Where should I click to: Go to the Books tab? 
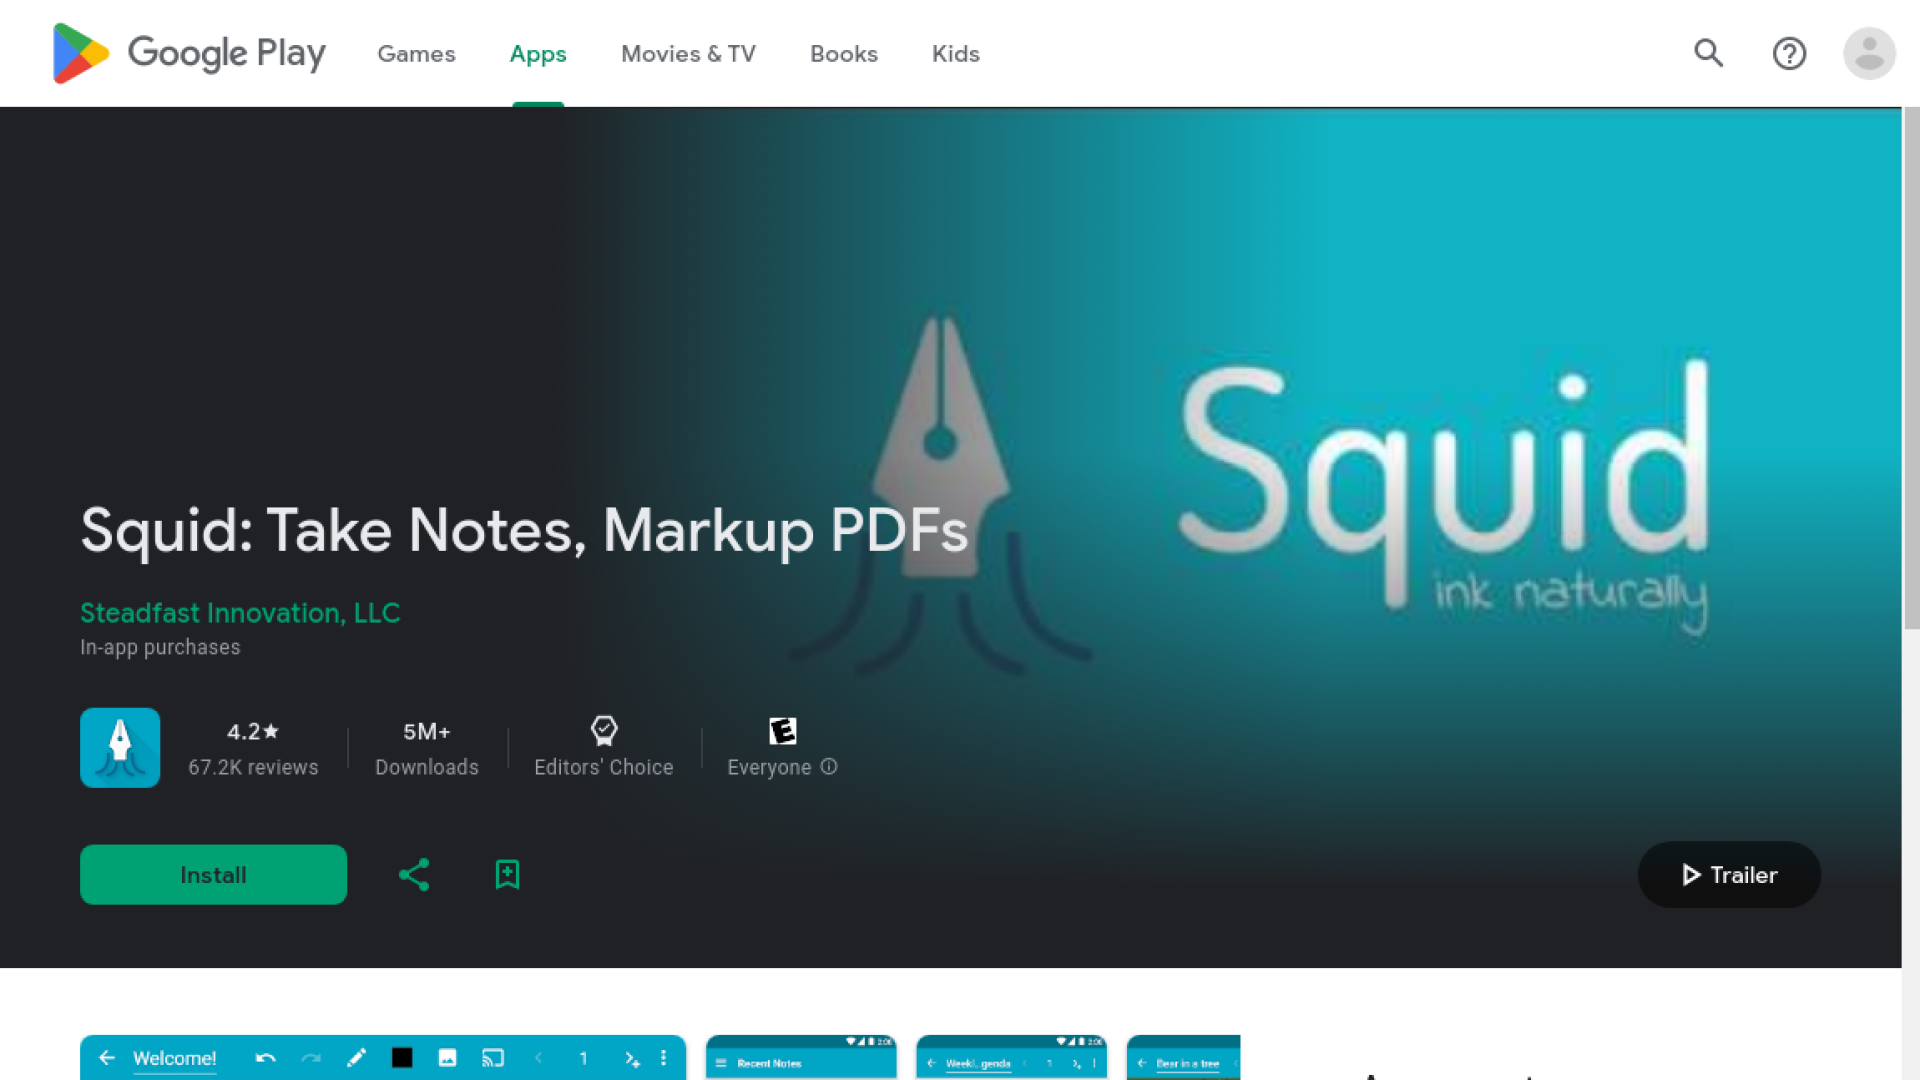click(843, 54)
